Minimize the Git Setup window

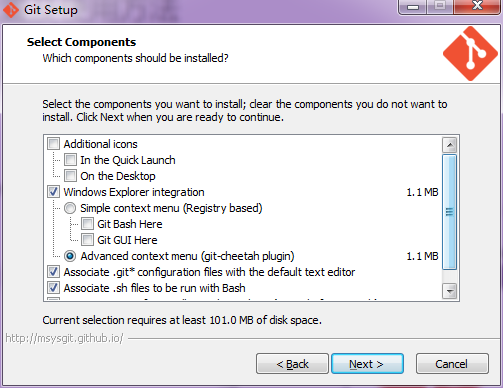[x=413, y=7]
